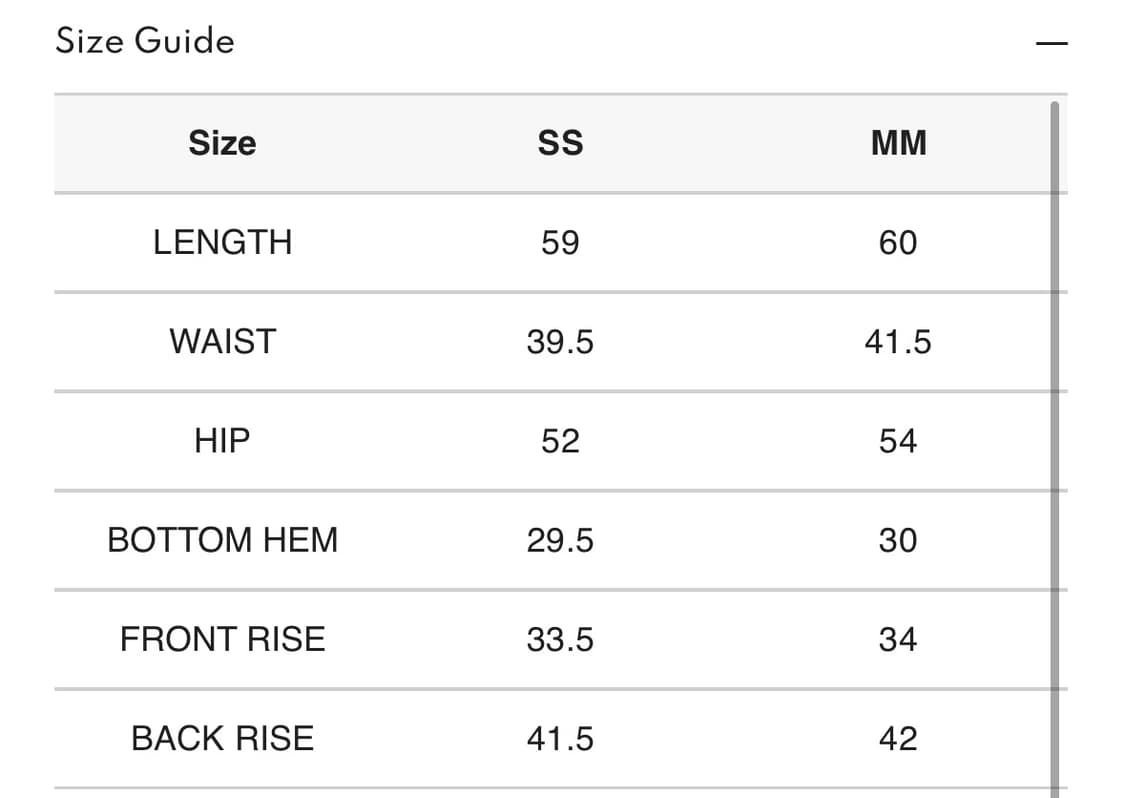Click the HIP row label
This screenshot has width=1125, height=798.
click(222, 441)
